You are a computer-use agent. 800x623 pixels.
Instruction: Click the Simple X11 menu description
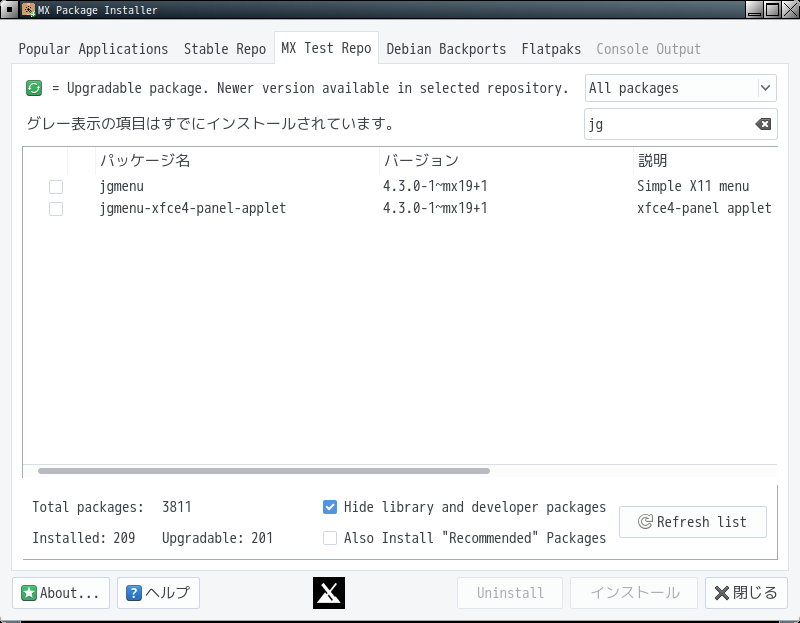pos(693,186)
